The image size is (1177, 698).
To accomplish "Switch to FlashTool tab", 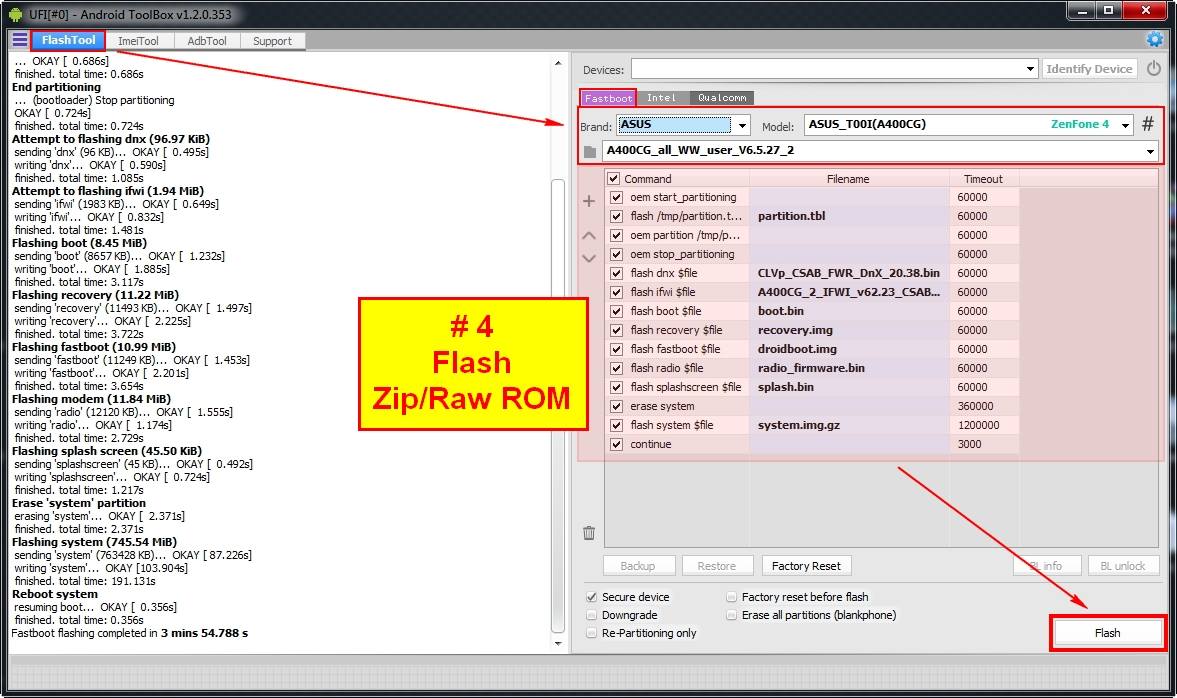I will pyautogui.click(x=68, y=41).
